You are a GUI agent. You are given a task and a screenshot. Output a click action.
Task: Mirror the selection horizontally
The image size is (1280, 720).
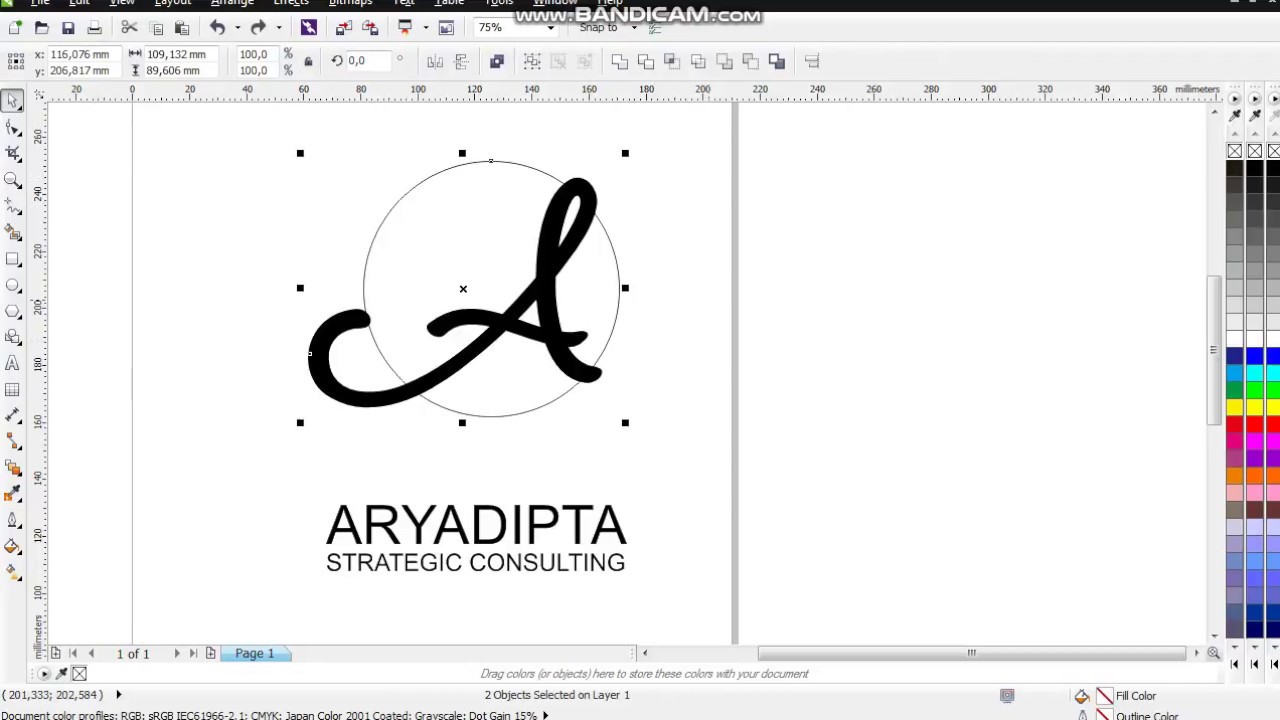(x=435, y=62)
